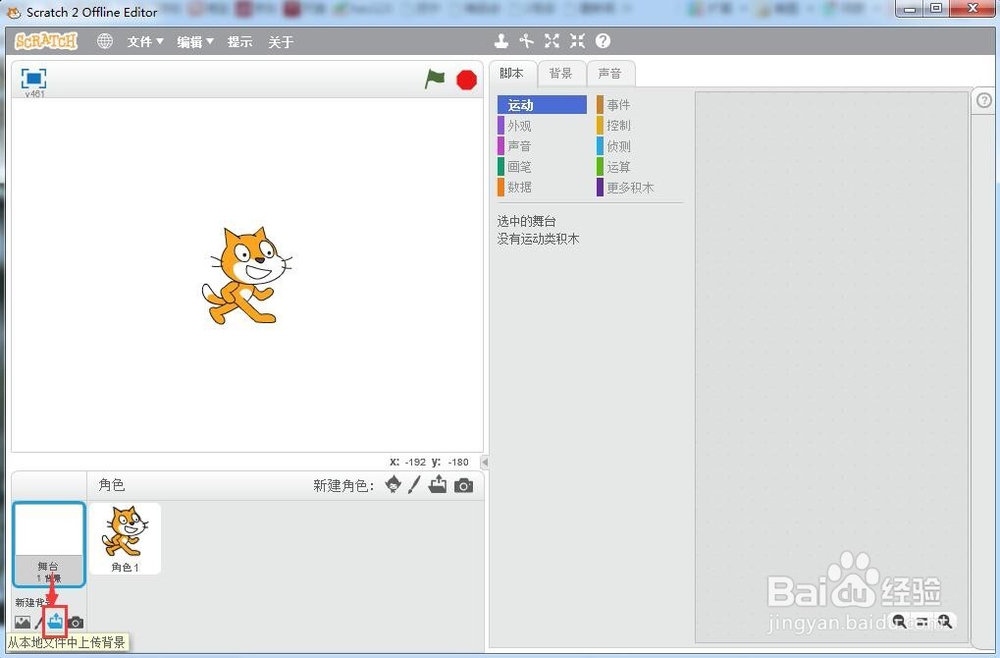The width and height of the screenshot is (1000, 658).
Task: Upload sprite from local file
Action: point(438,485)
